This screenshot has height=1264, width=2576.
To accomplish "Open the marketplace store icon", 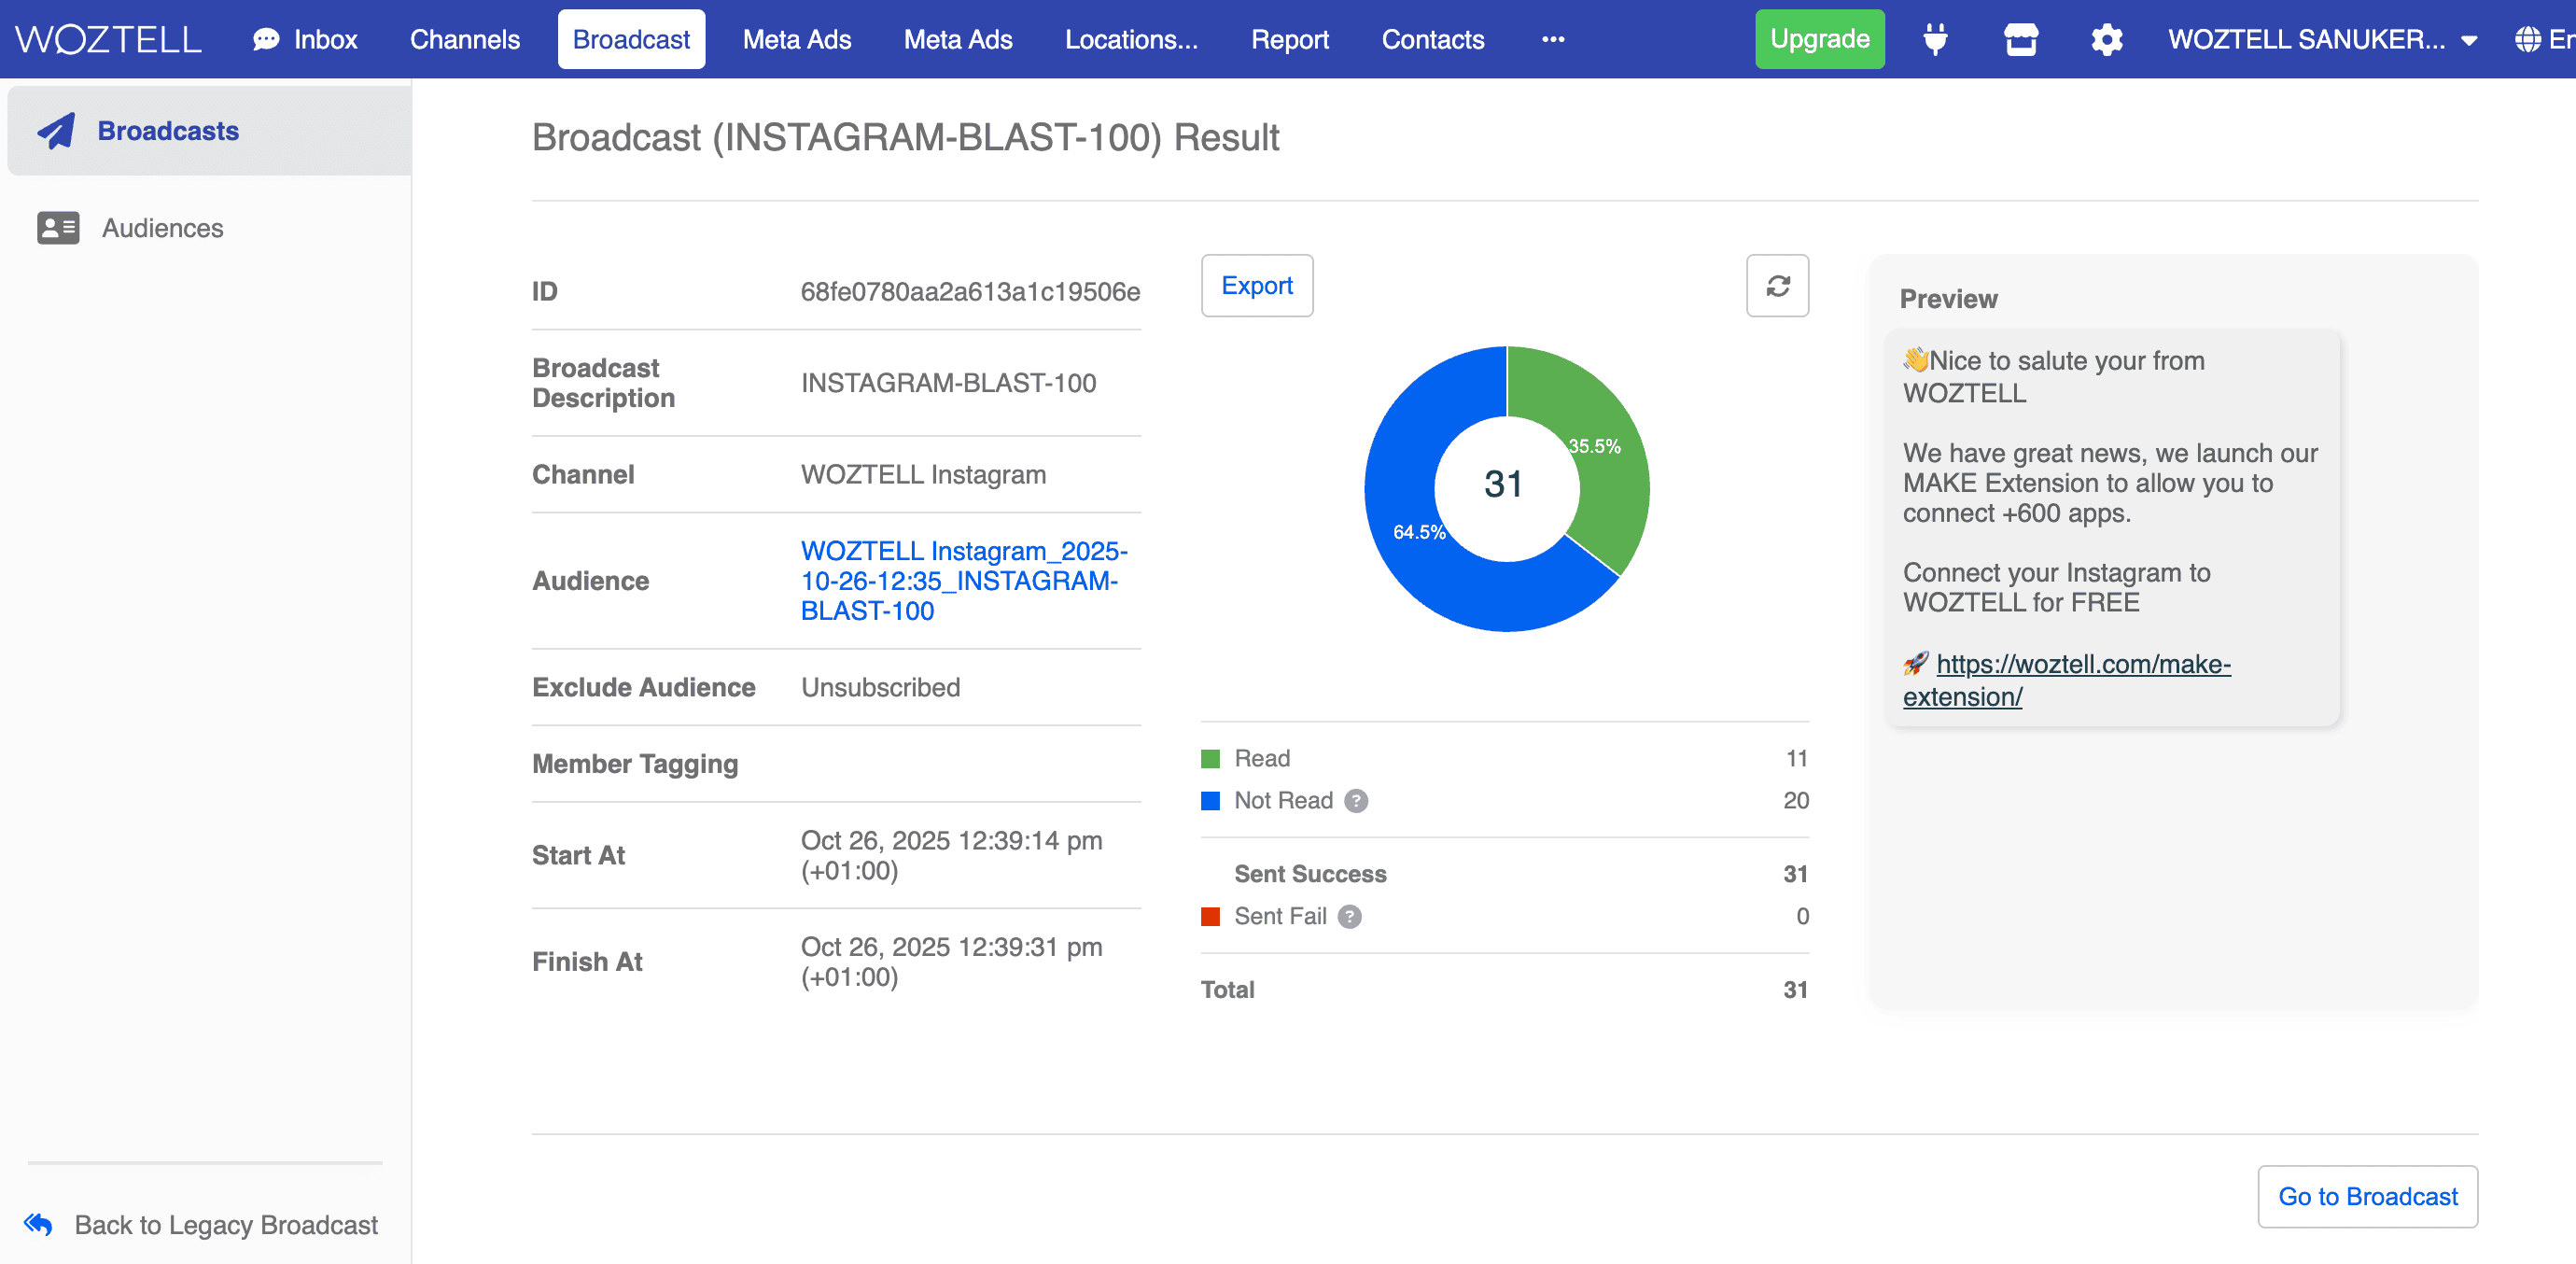I will (x=2020, y=39).
